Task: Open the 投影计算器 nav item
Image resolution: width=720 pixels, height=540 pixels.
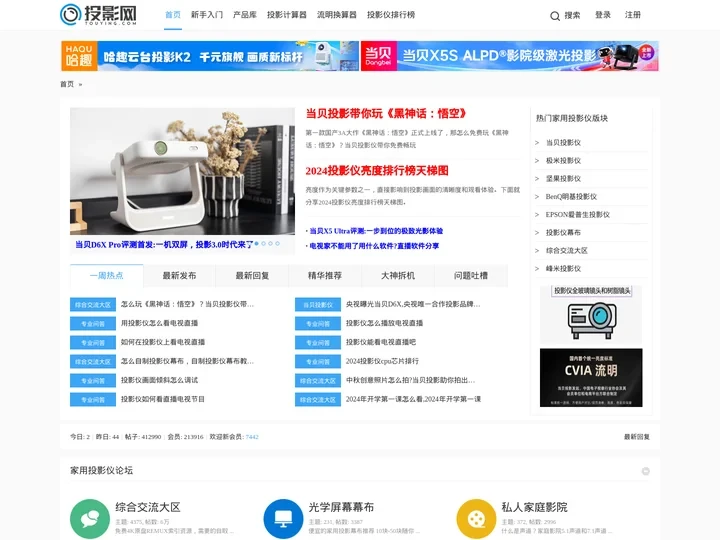Action: [287, 15]
